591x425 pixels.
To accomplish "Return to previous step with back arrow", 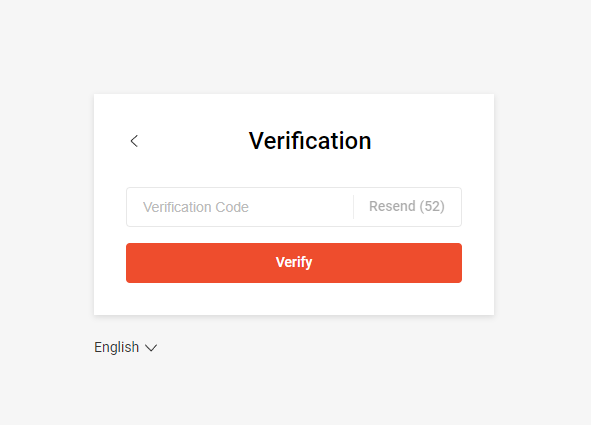I will coord(134,141).
